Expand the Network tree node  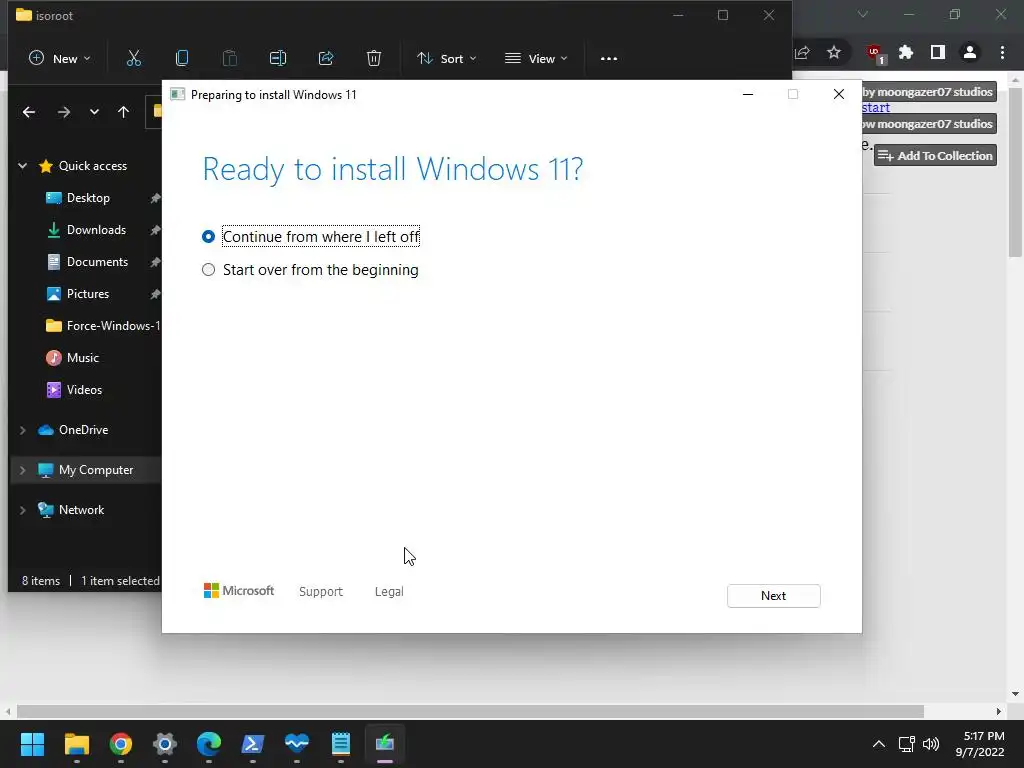point(22,510)
